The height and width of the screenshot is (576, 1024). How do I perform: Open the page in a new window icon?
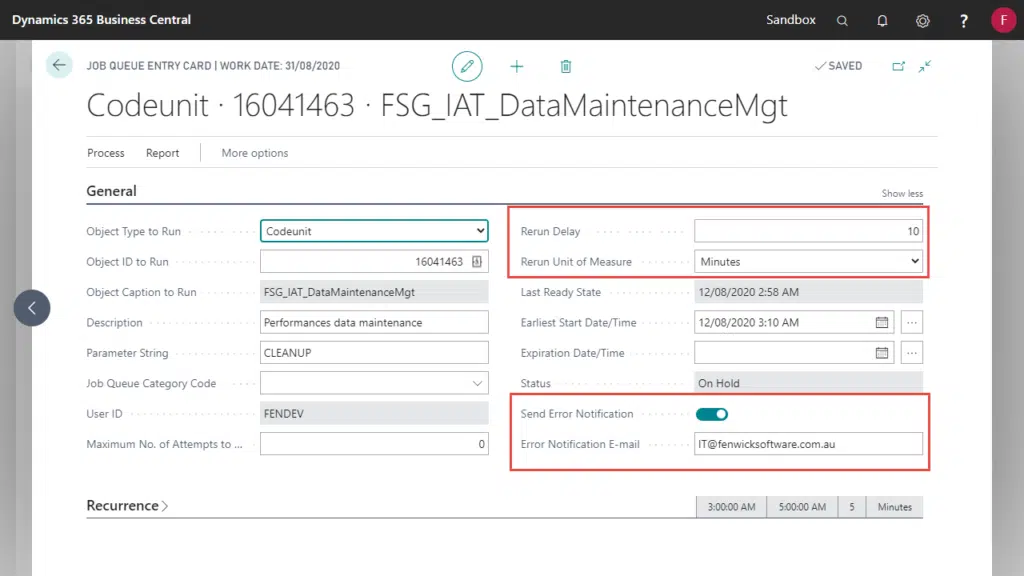[898, 66]
